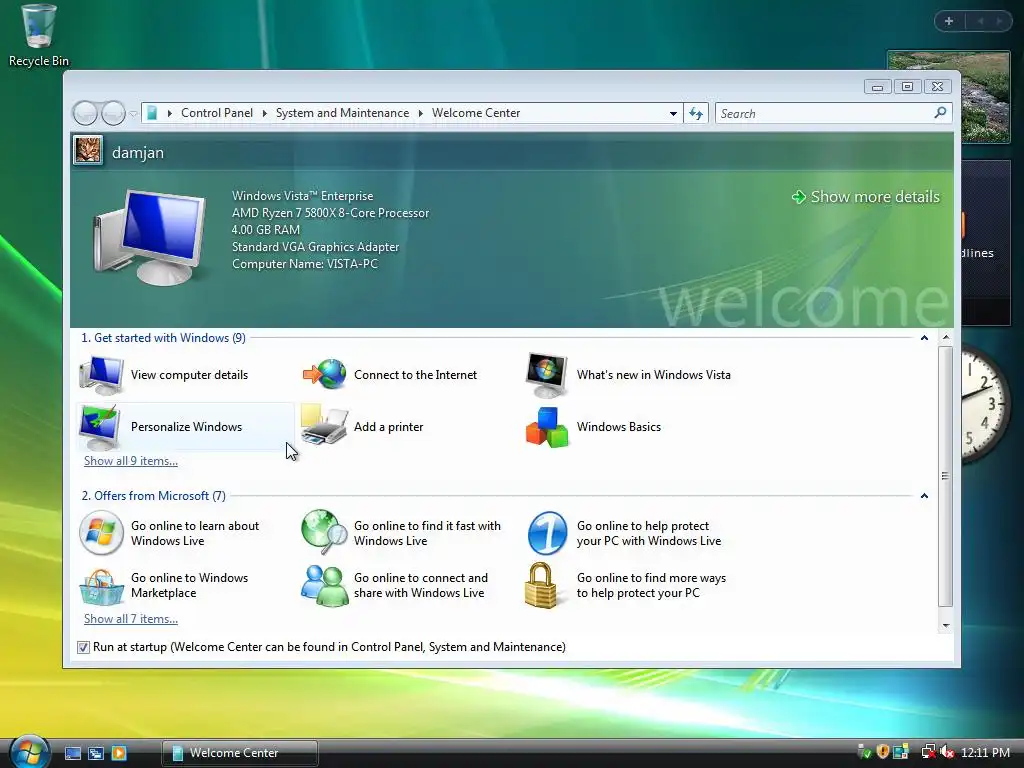This screenshot has height=768, width=1024.
Task: Click the AMD Ryzen 7 5800X processor text
Action: pos(330,213)
